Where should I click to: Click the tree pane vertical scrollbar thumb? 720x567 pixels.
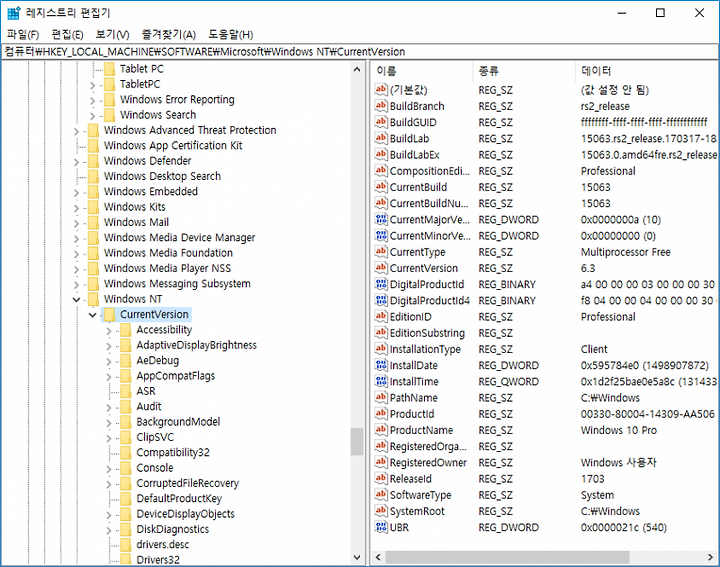(x=357, y=441)
